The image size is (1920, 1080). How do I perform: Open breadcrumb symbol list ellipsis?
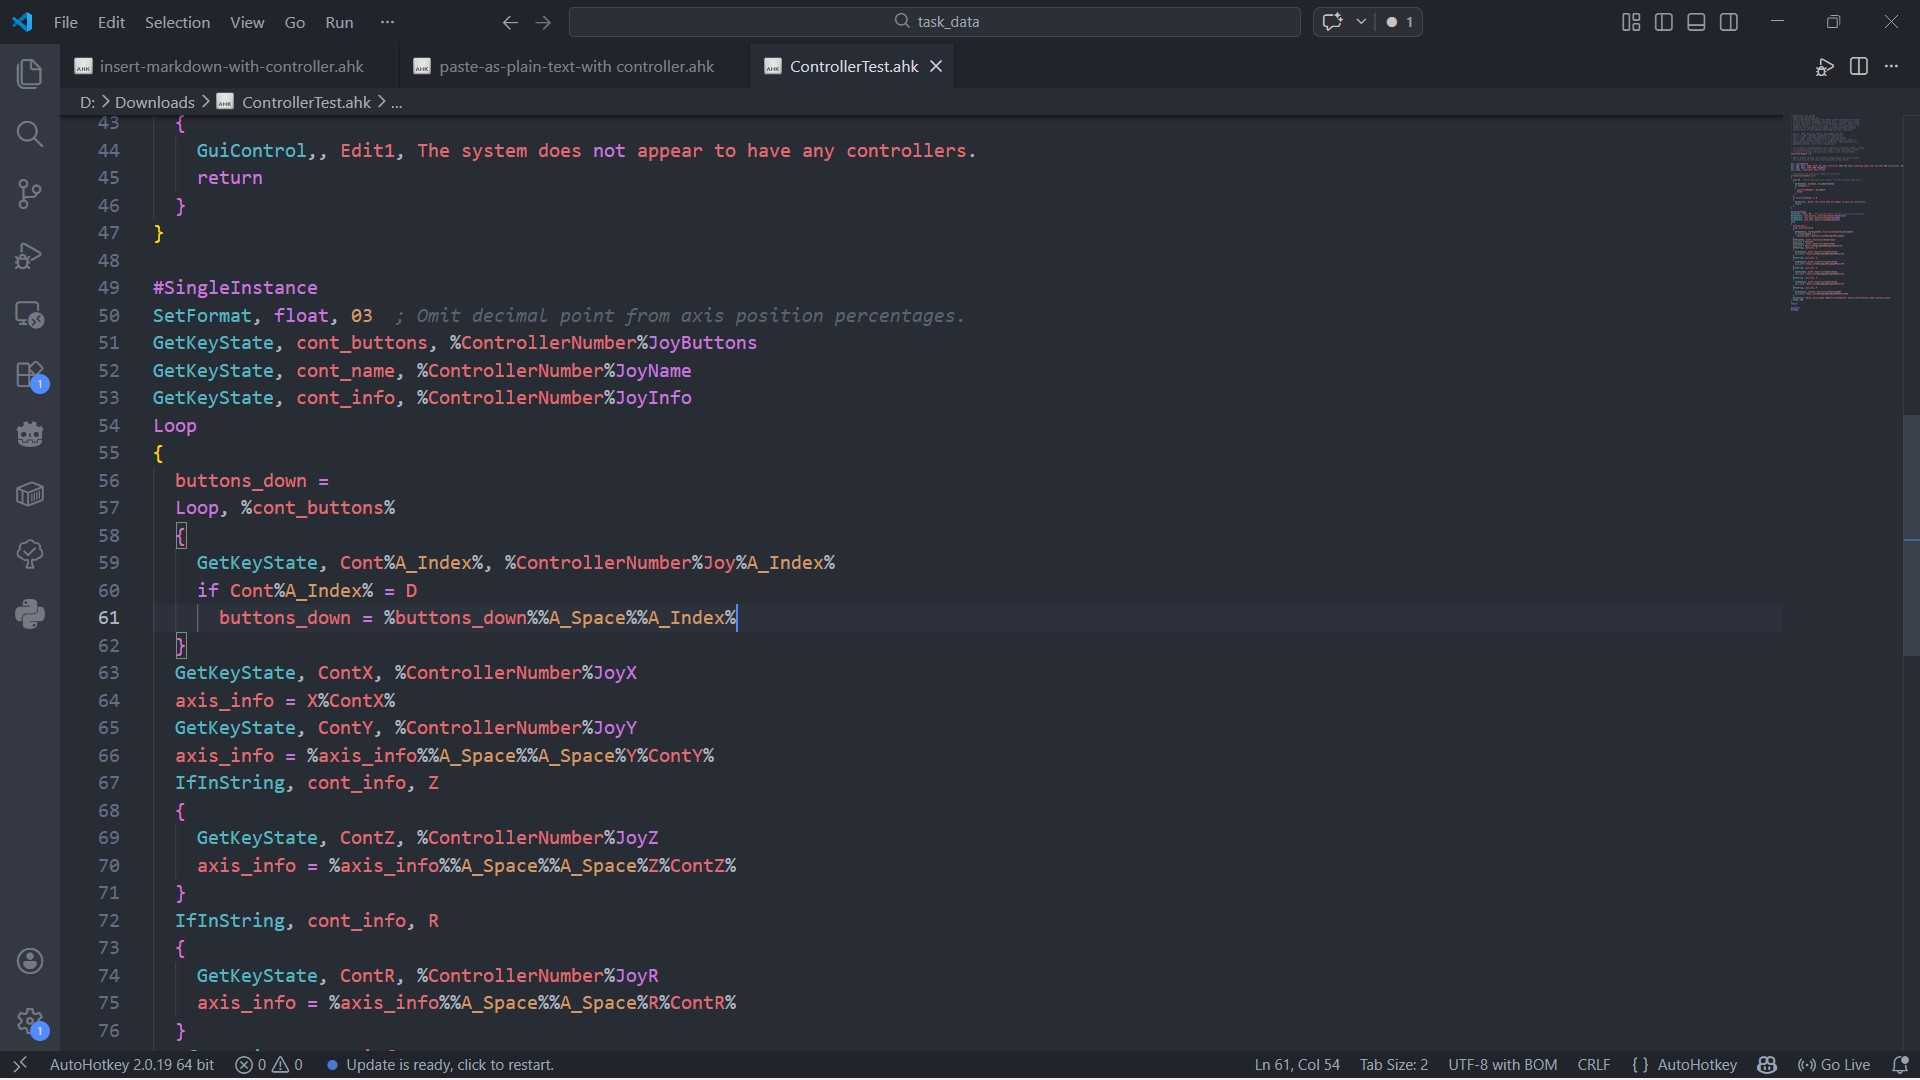tap(397, 102)
